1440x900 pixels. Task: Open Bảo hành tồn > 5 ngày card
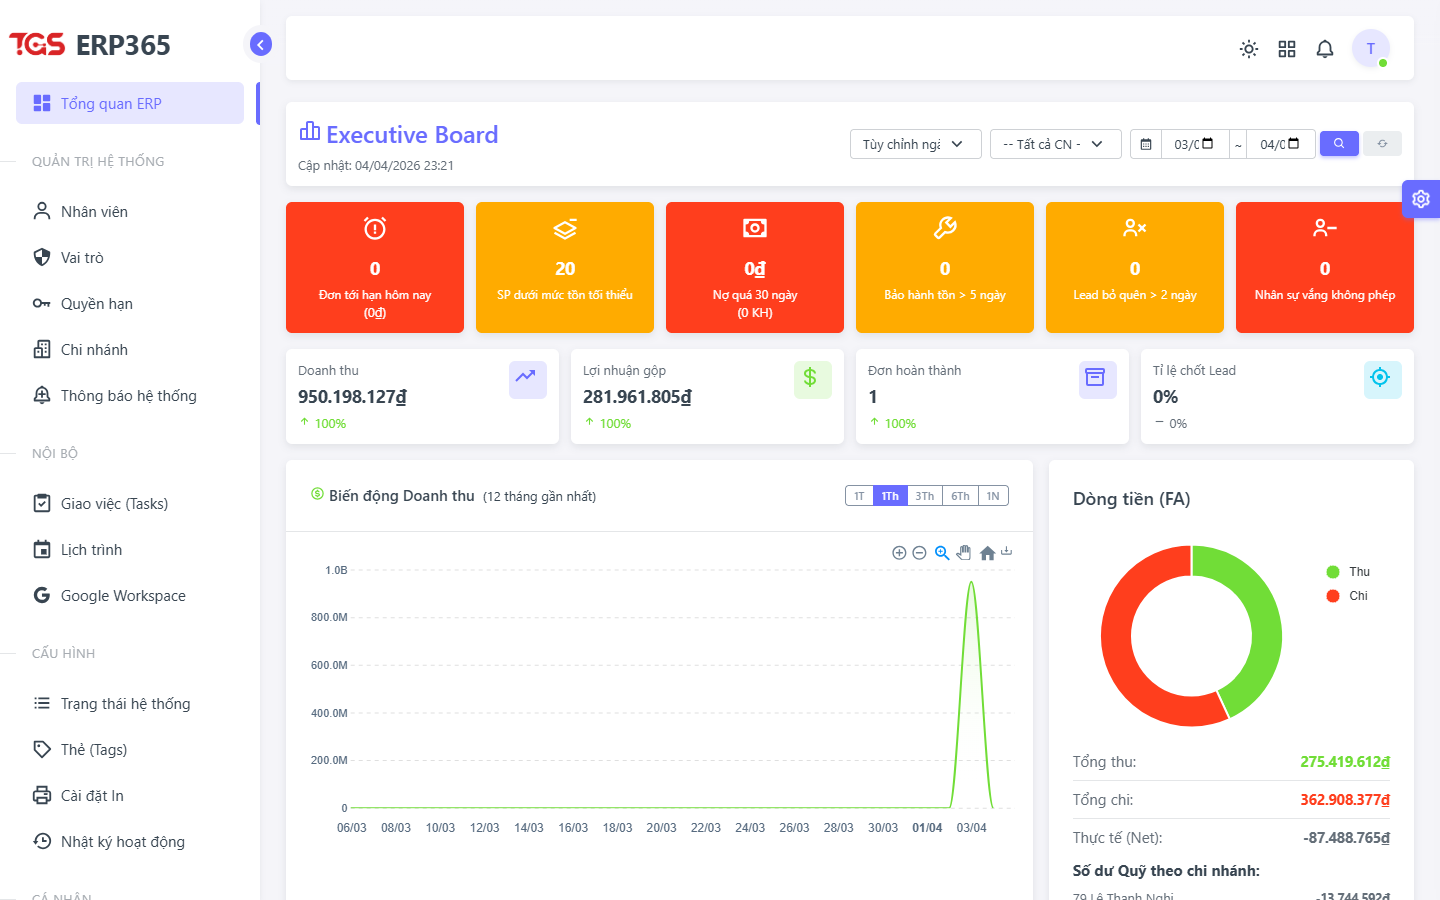tap(945, 267)
